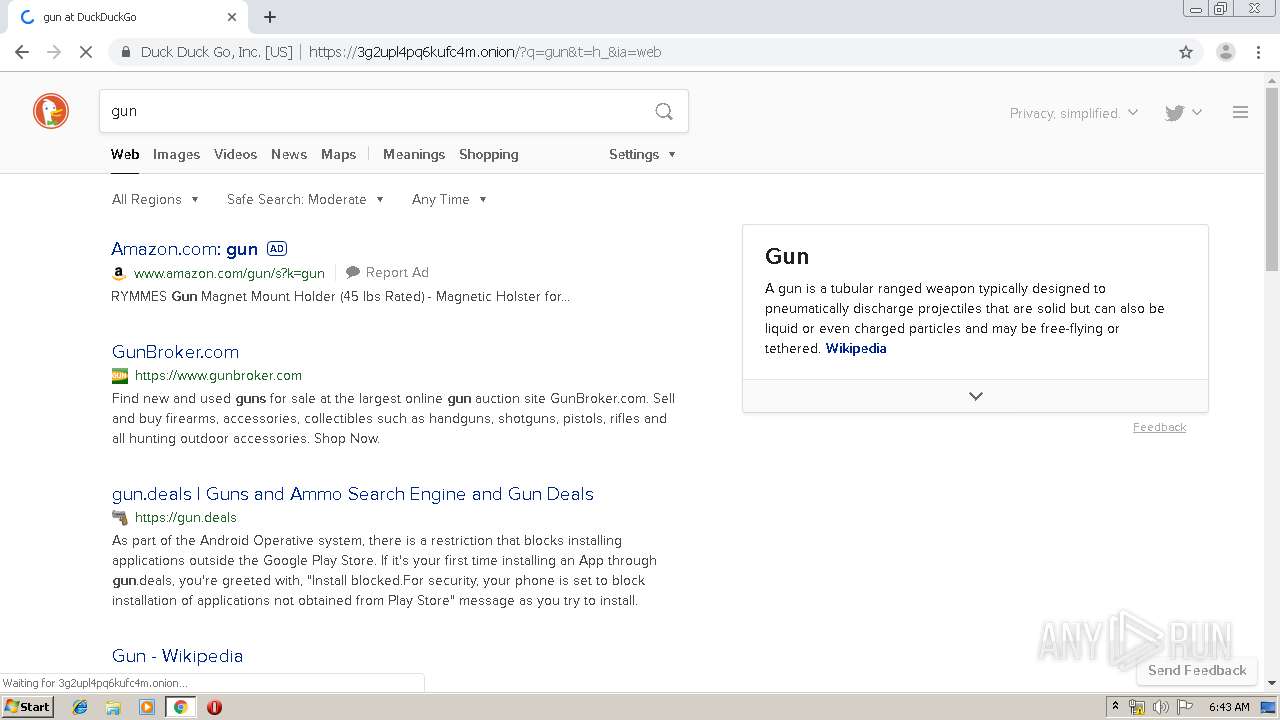
Task: Click the Chrome taskbar icon
Action: coord(180,707)
